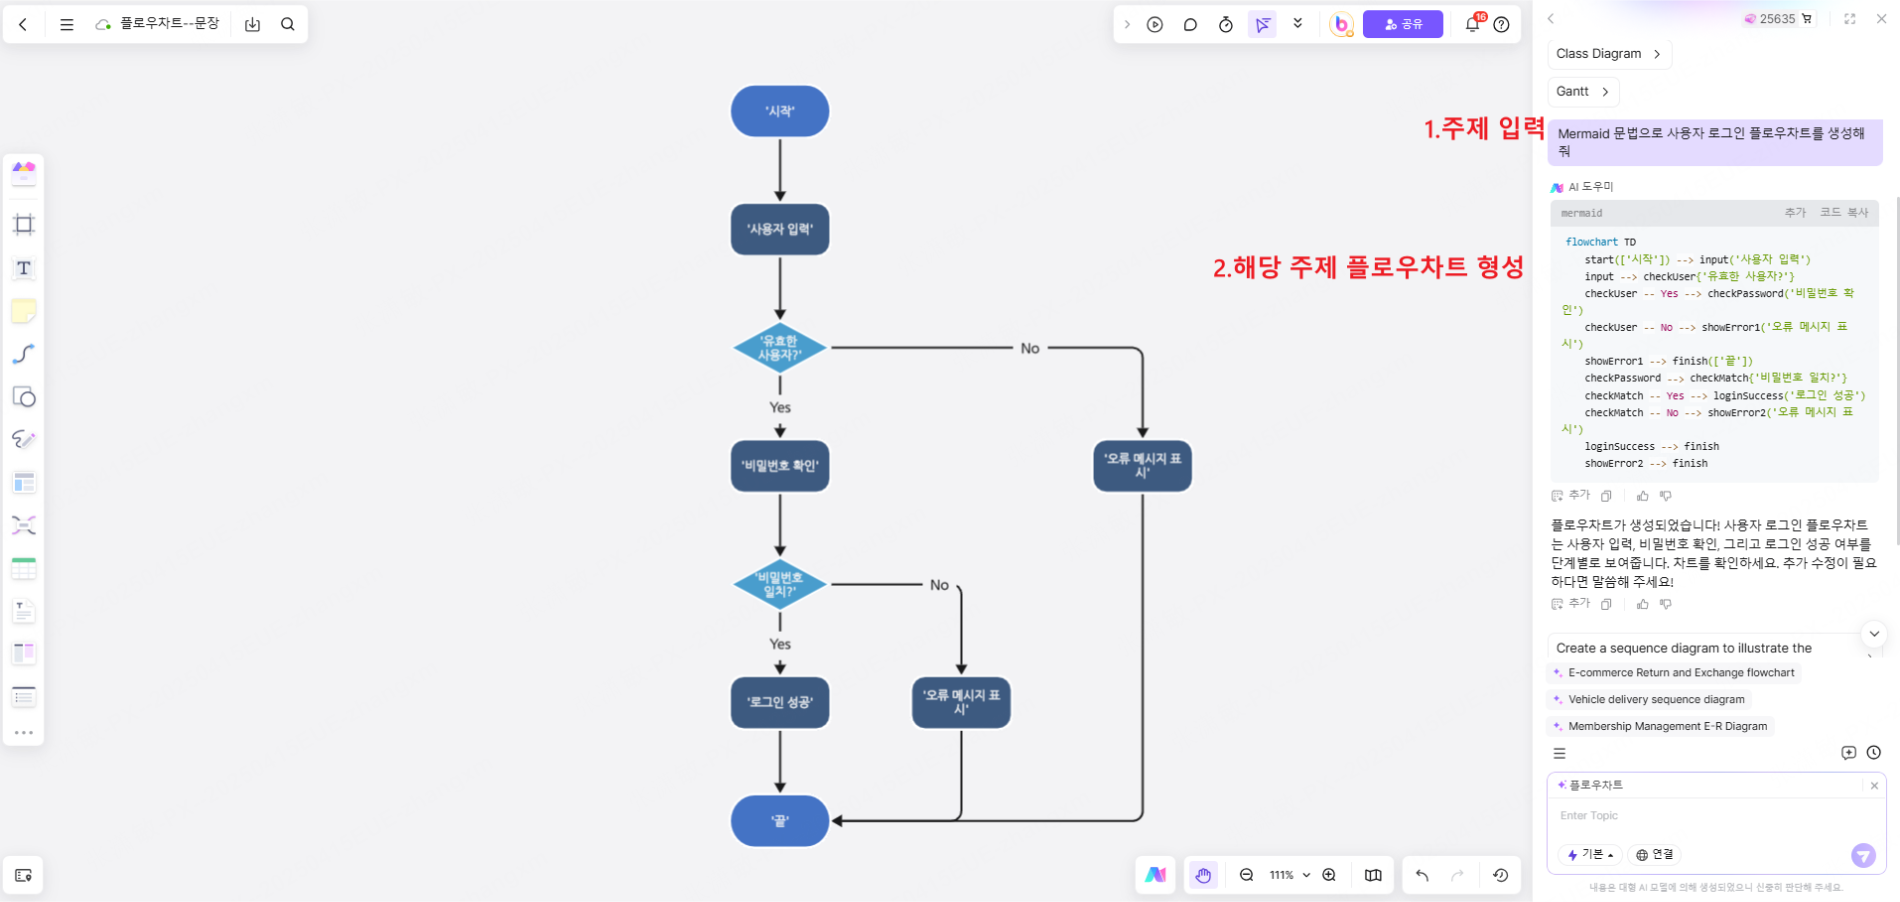Image resolution: width=1900 pixels, height=902 pixels.
Task: Open the 기본 mode dropdown
Action: pos(1590,855)
